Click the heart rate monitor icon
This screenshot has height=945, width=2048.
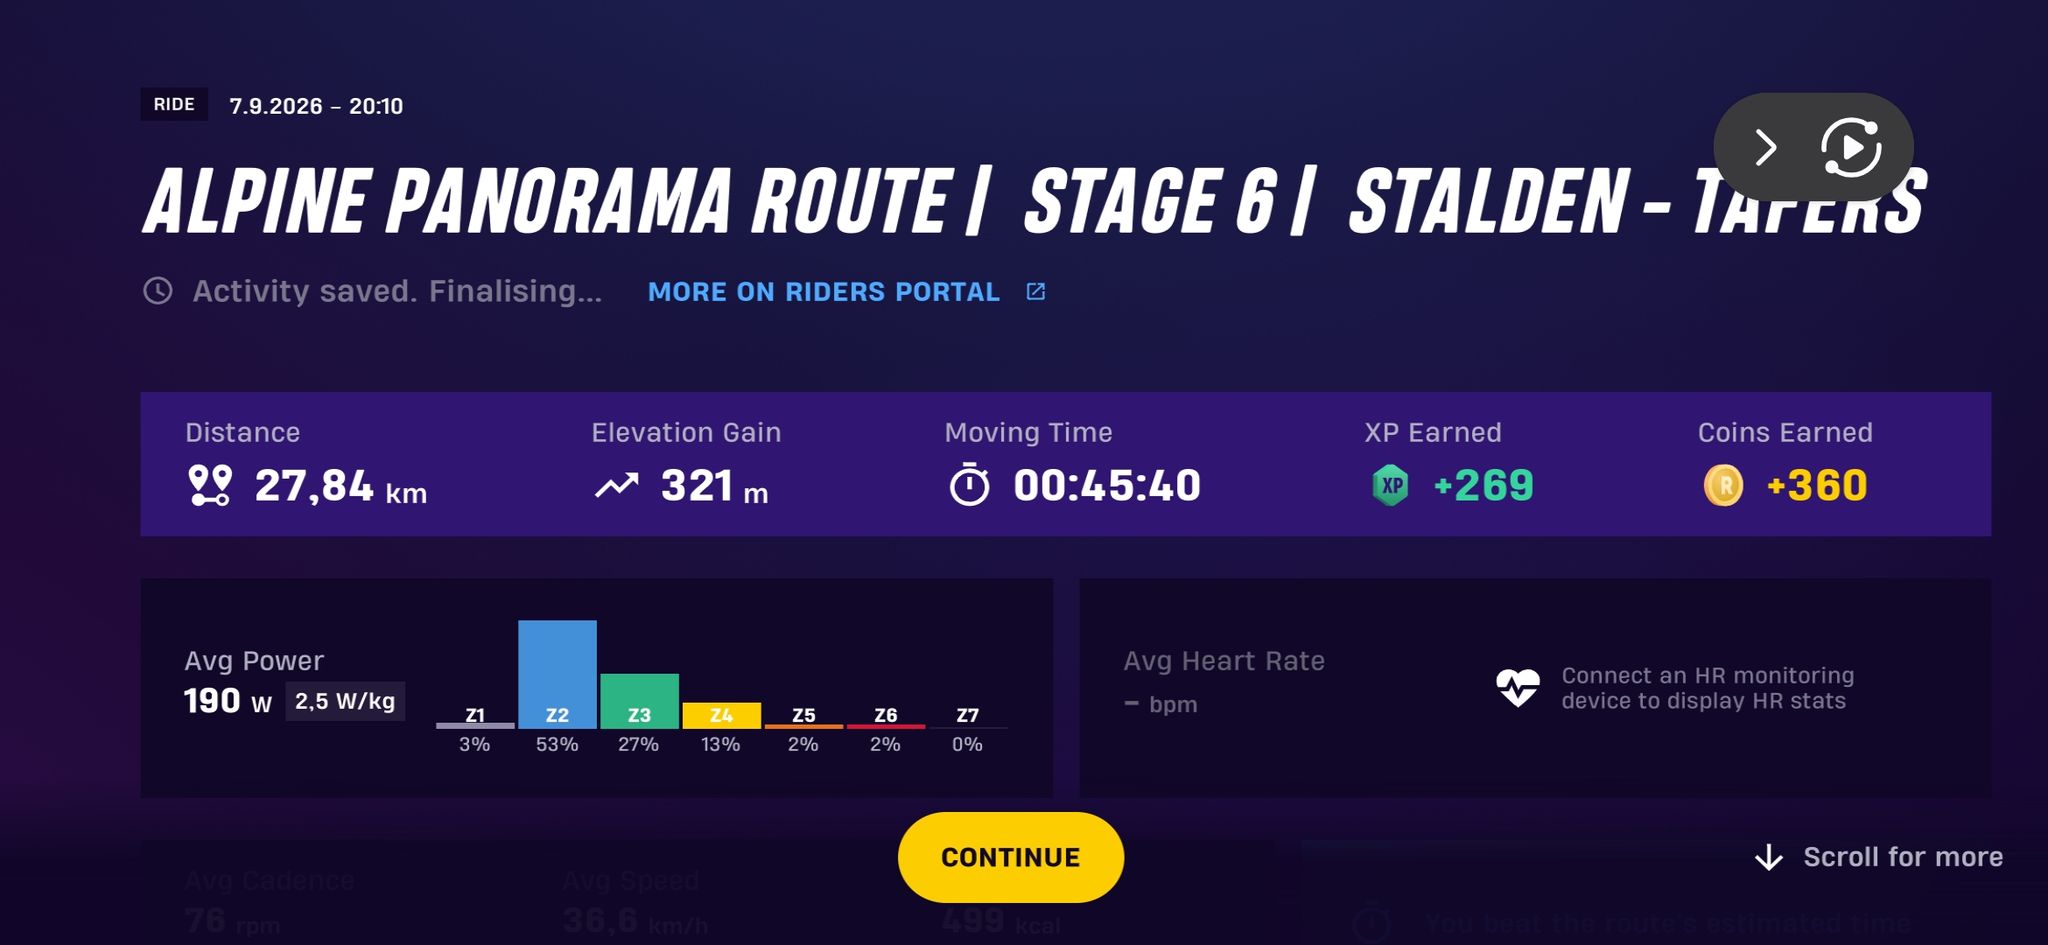(x=1518, y=688)
